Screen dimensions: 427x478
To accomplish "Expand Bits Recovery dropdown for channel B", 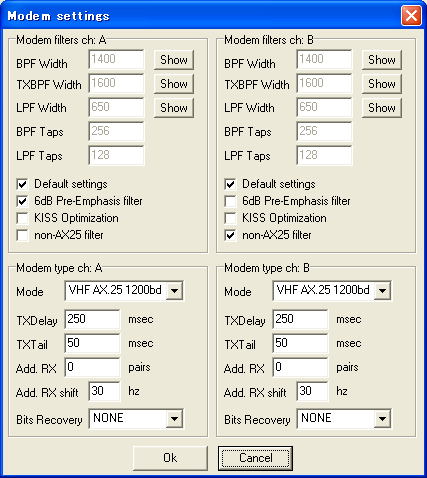I will click(x=382, y=419).
